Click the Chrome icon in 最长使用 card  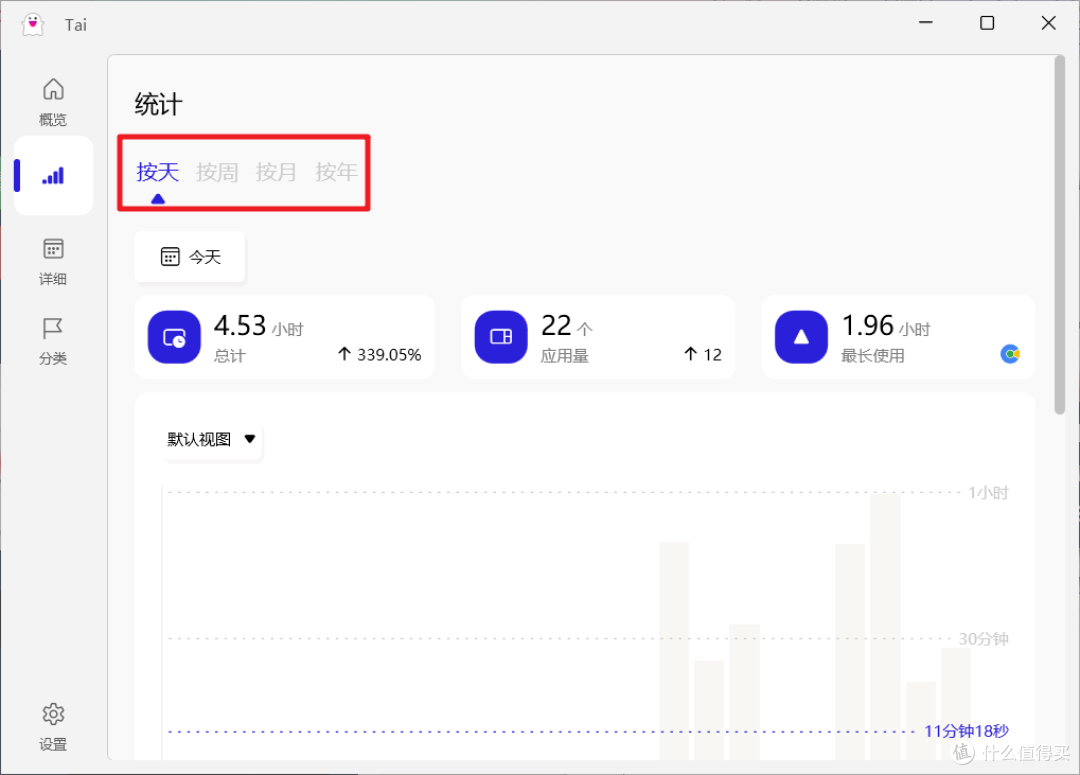point(1010,354)
